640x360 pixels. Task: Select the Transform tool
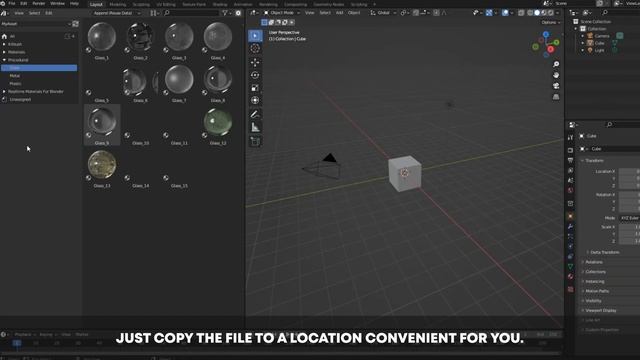click(255, 100)
